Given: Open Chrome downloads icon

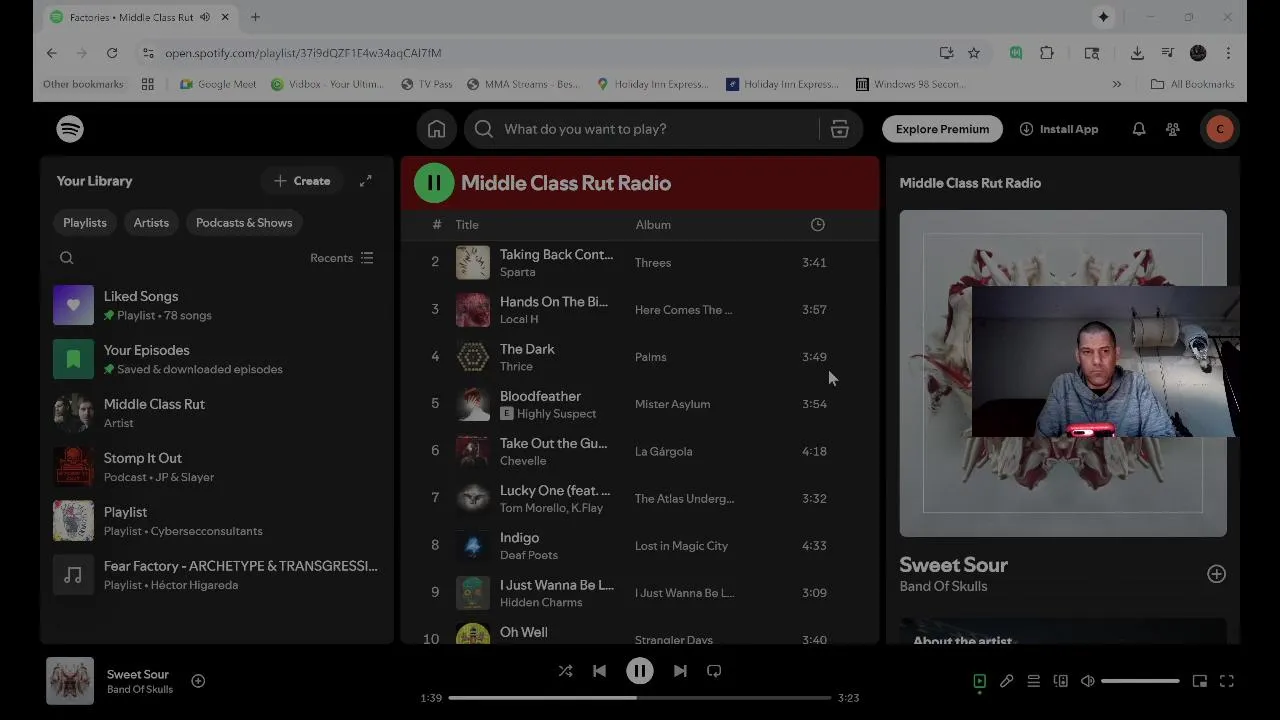Looking at the screenshot, I should tap(1137, 53).
